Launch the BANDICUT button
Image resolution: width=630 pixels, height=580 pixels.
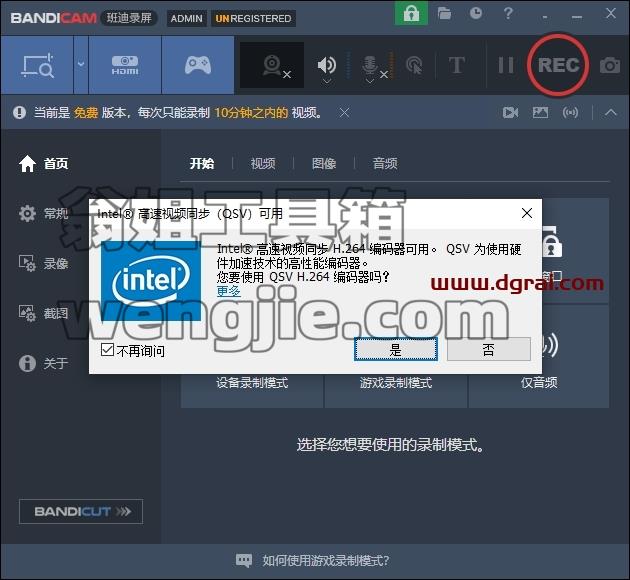tap(81, 511)
